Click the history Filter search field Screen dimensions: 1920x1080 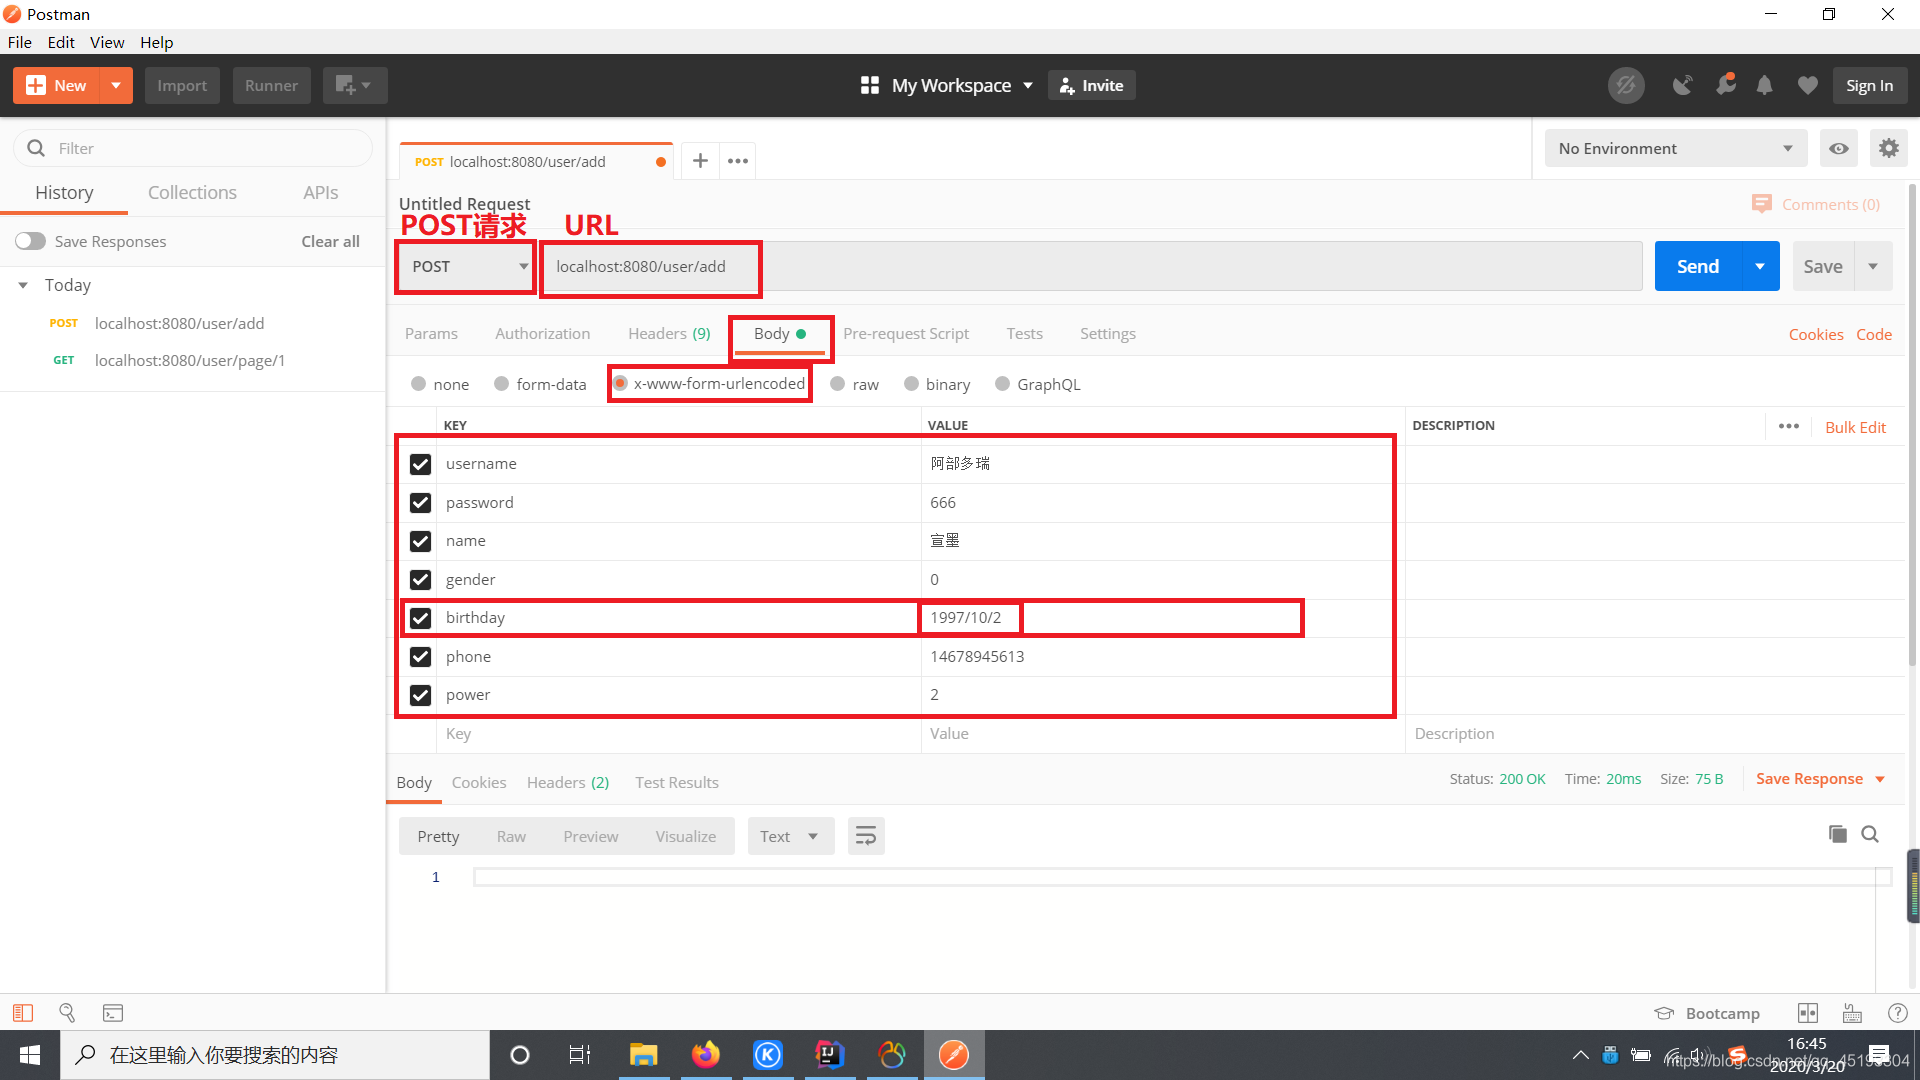193,148
